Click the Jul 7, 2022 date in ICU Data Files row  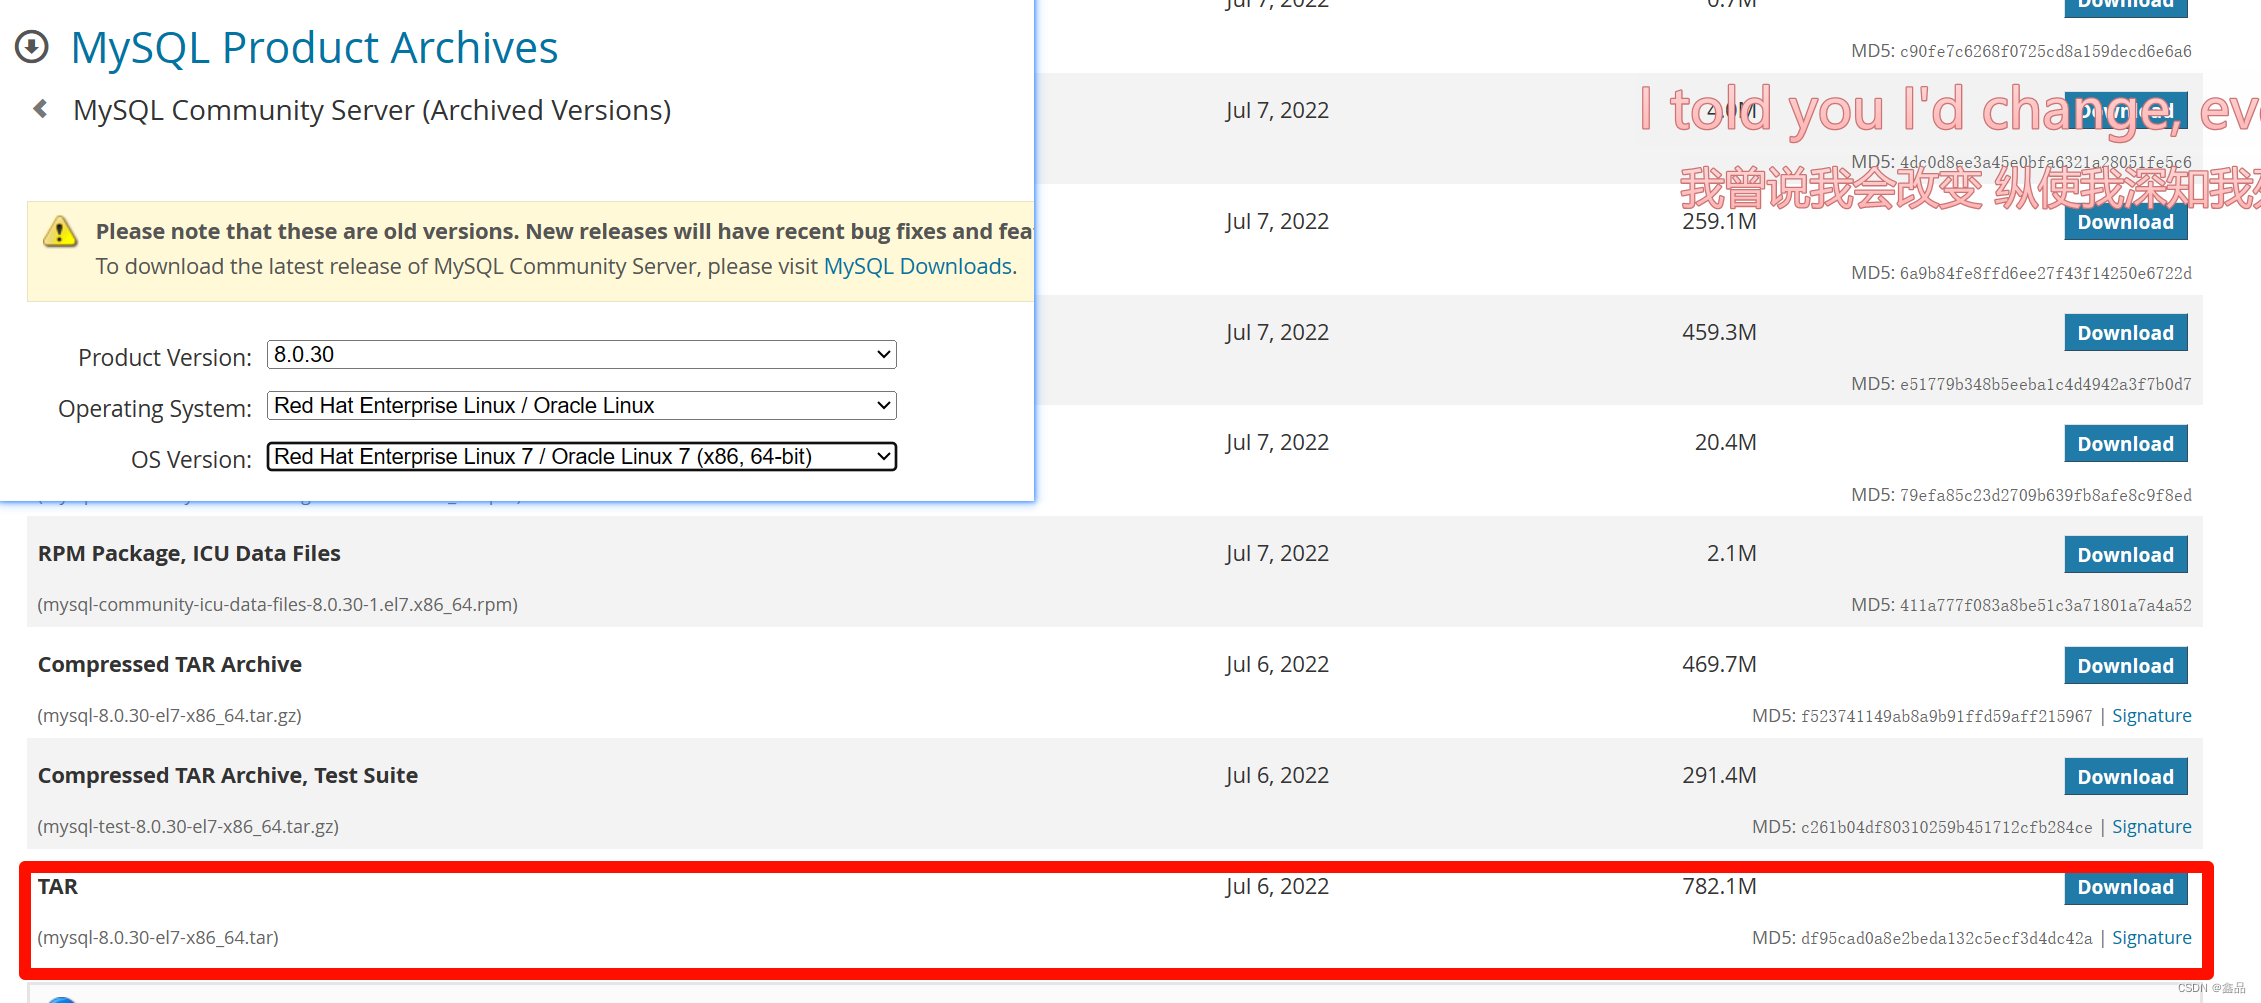click(x=1277, y=553)
